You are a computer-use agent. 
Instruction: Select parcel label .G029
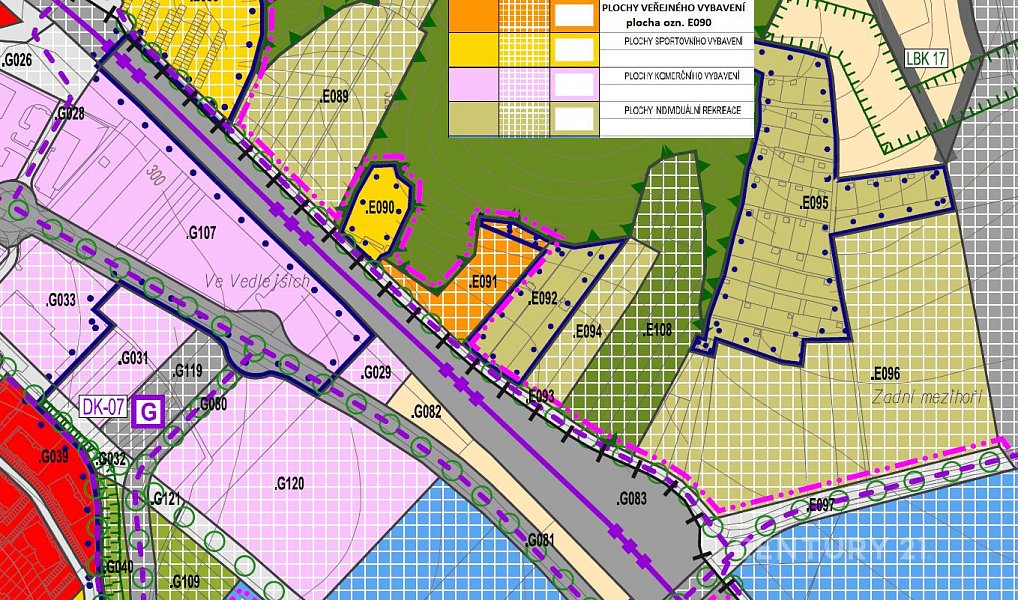coord(376,373)
